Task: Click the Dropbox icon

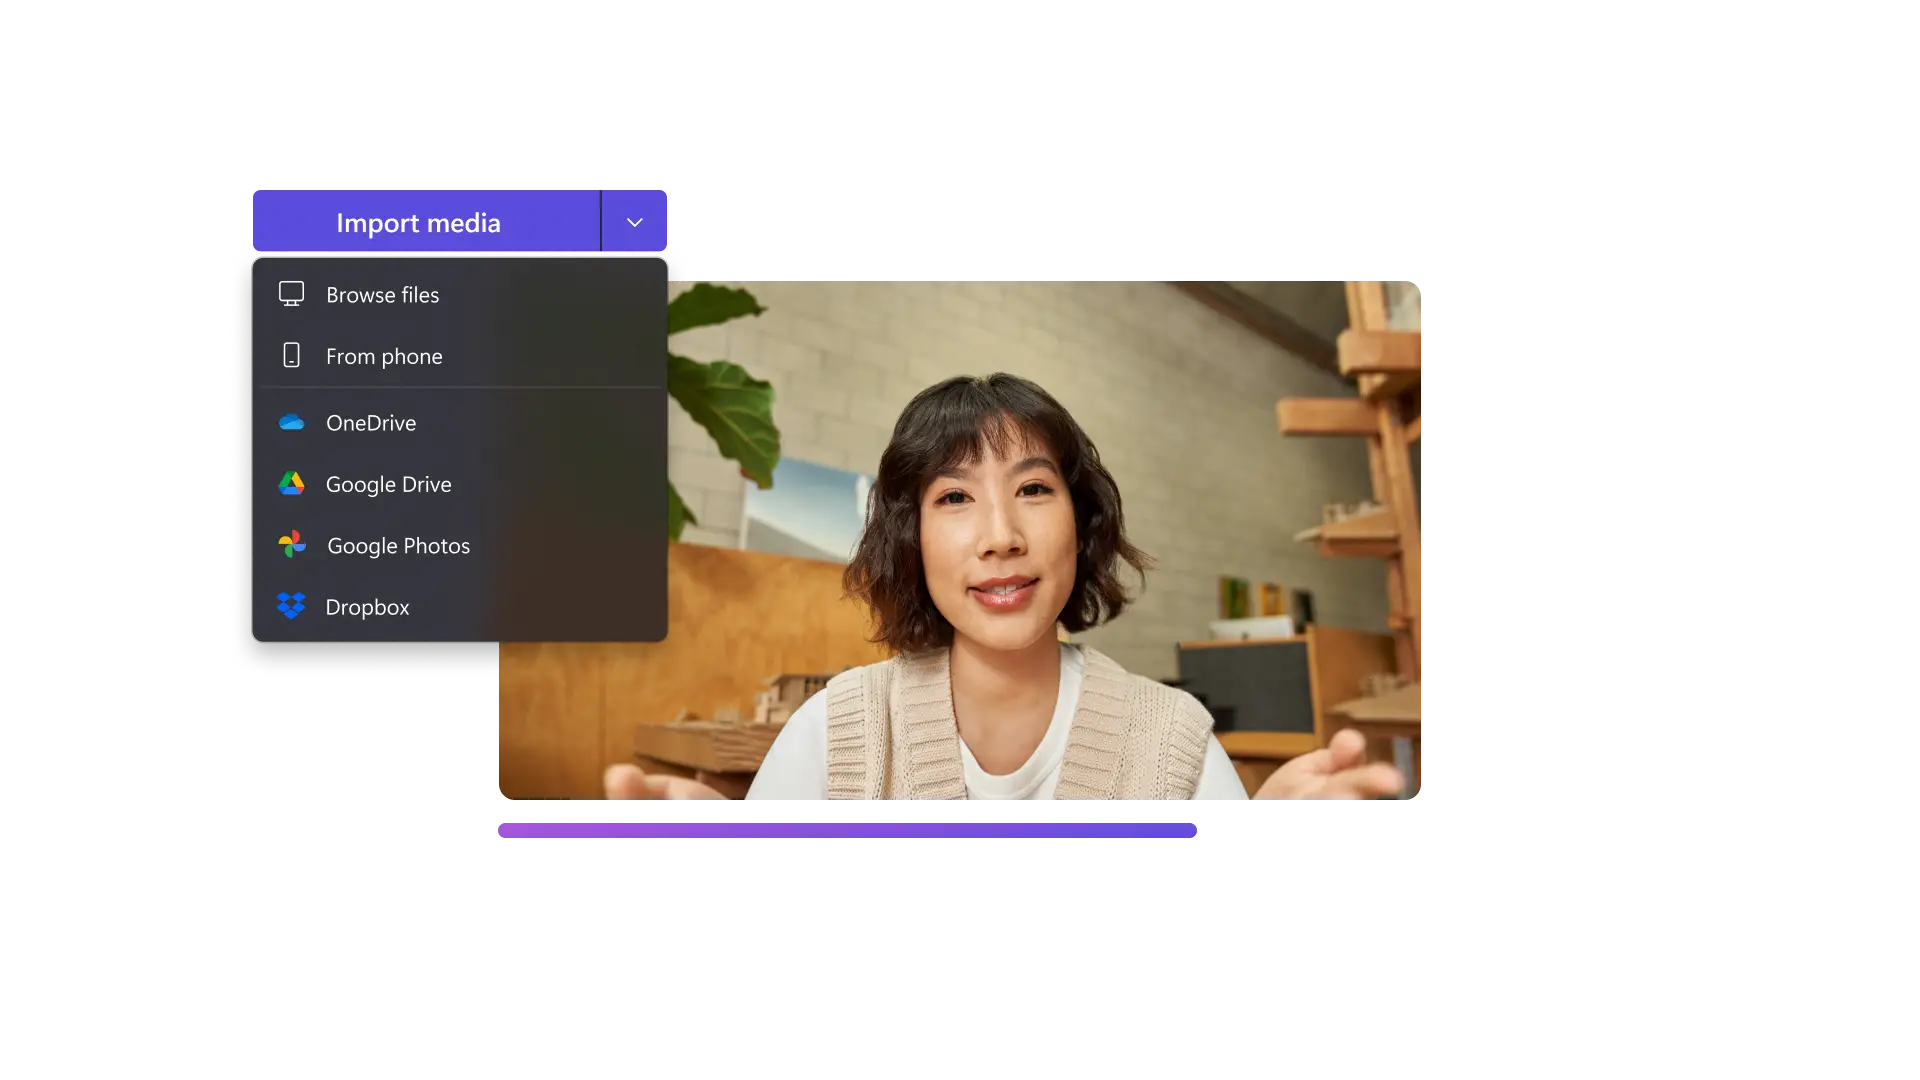Action: pyautogui.click(x=291, y=607)
